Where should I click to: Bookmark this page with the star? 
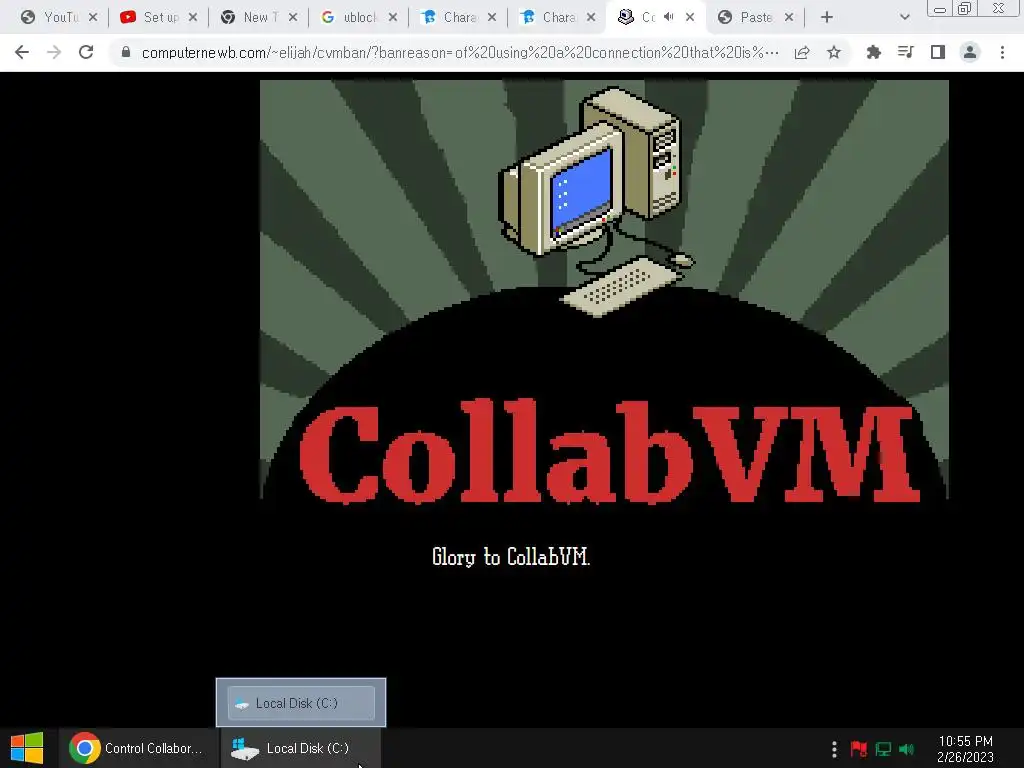pyautogui.click(x=834, y=52)
